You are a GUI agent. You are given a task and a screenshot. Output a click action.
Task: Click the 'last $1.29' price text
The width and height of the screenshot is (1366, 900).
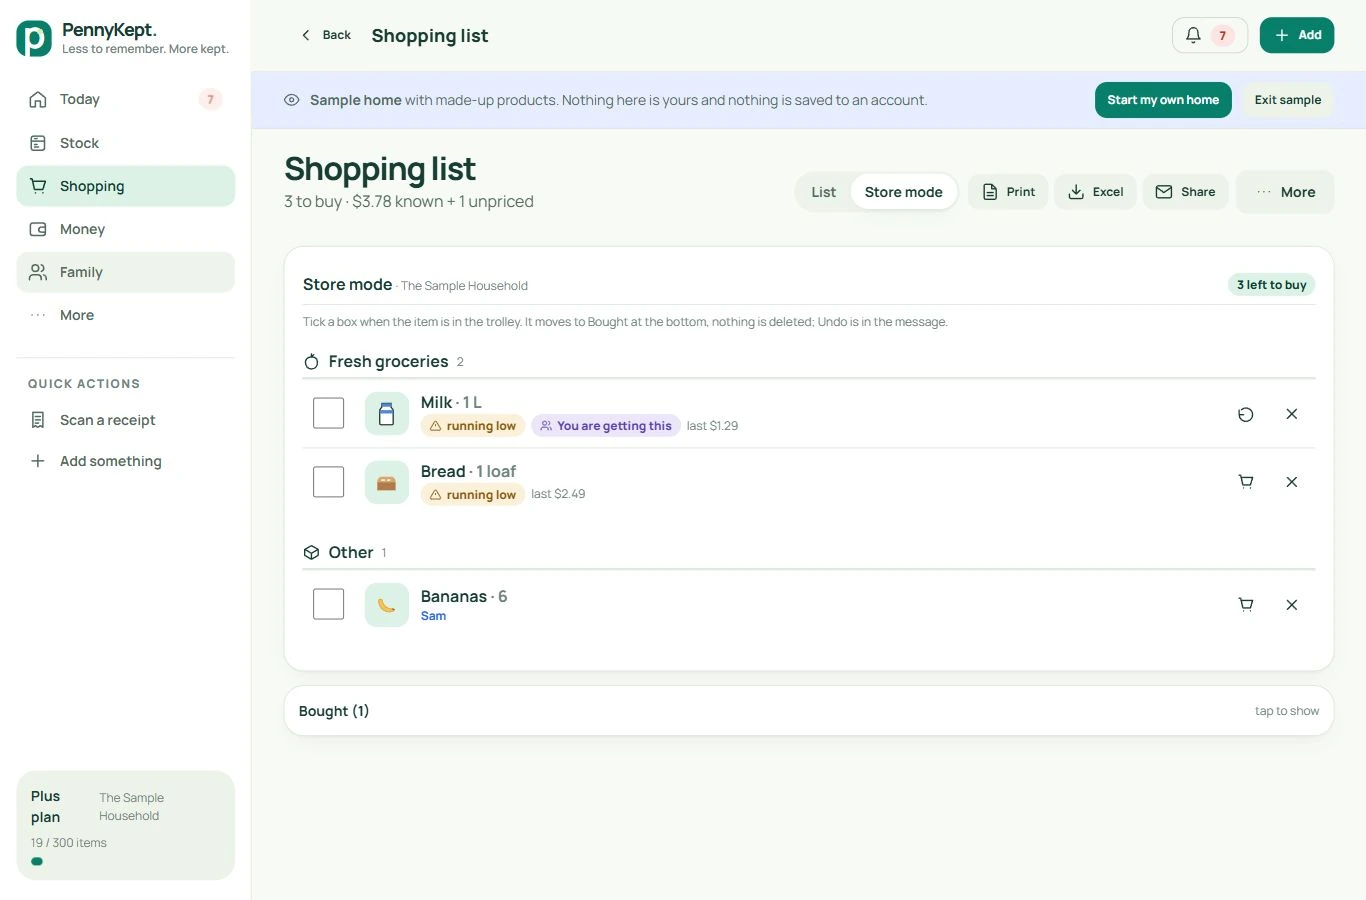point(712,426)
